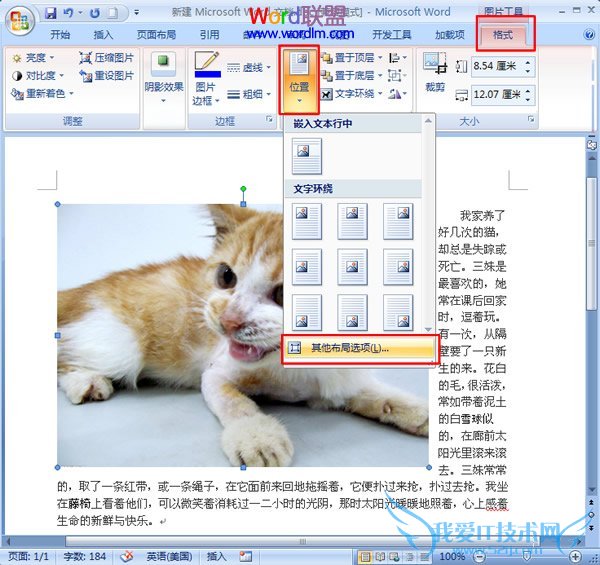Switch to the 开始 tab

pos(60,35)
